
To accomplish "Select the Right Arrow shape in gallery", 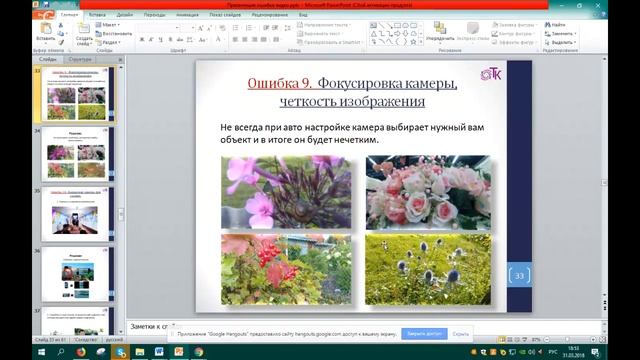I will coord(397,33).
